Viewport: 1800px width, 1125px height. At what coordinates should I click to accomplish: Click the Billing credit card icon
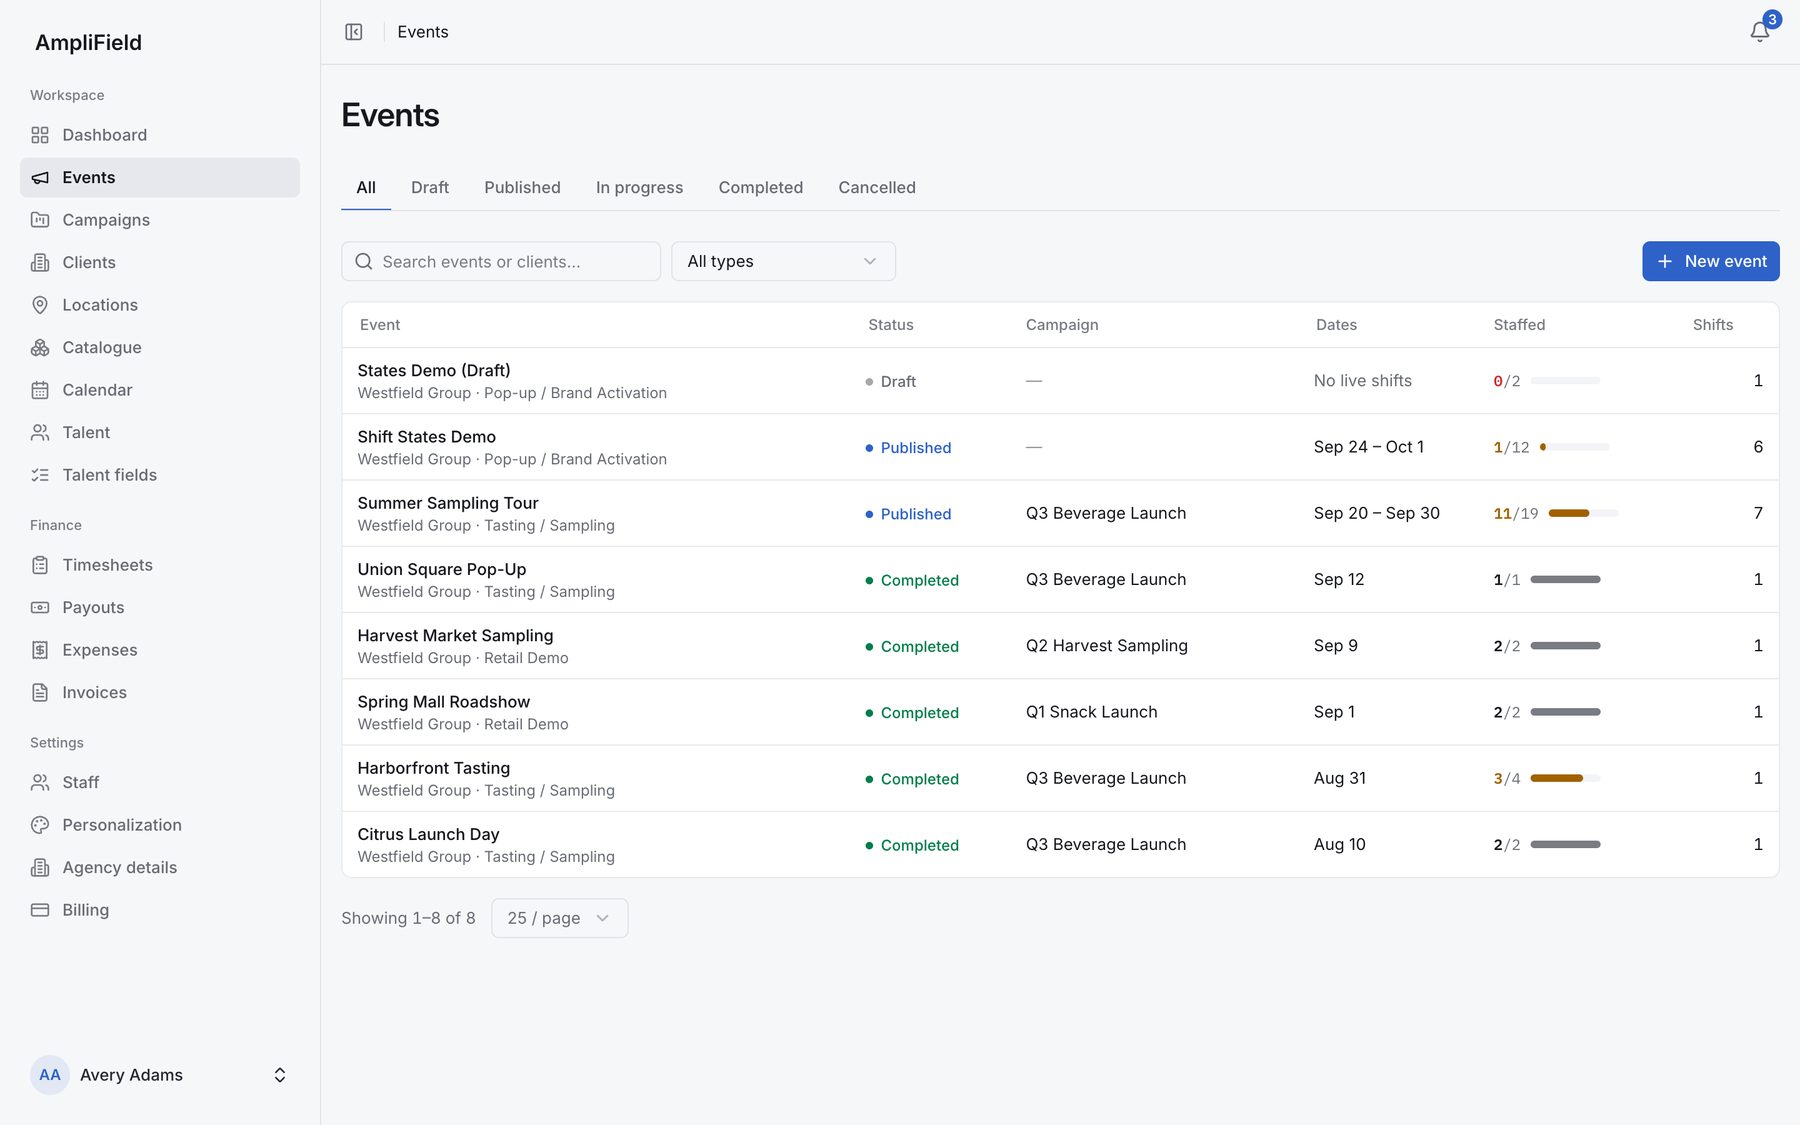point(40,910)
